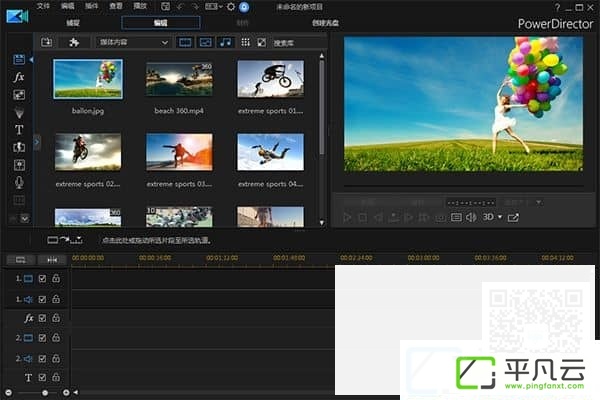
Task: Click timeline zoom out minus button
Action: pyautogui.click(x=8, y=393)
